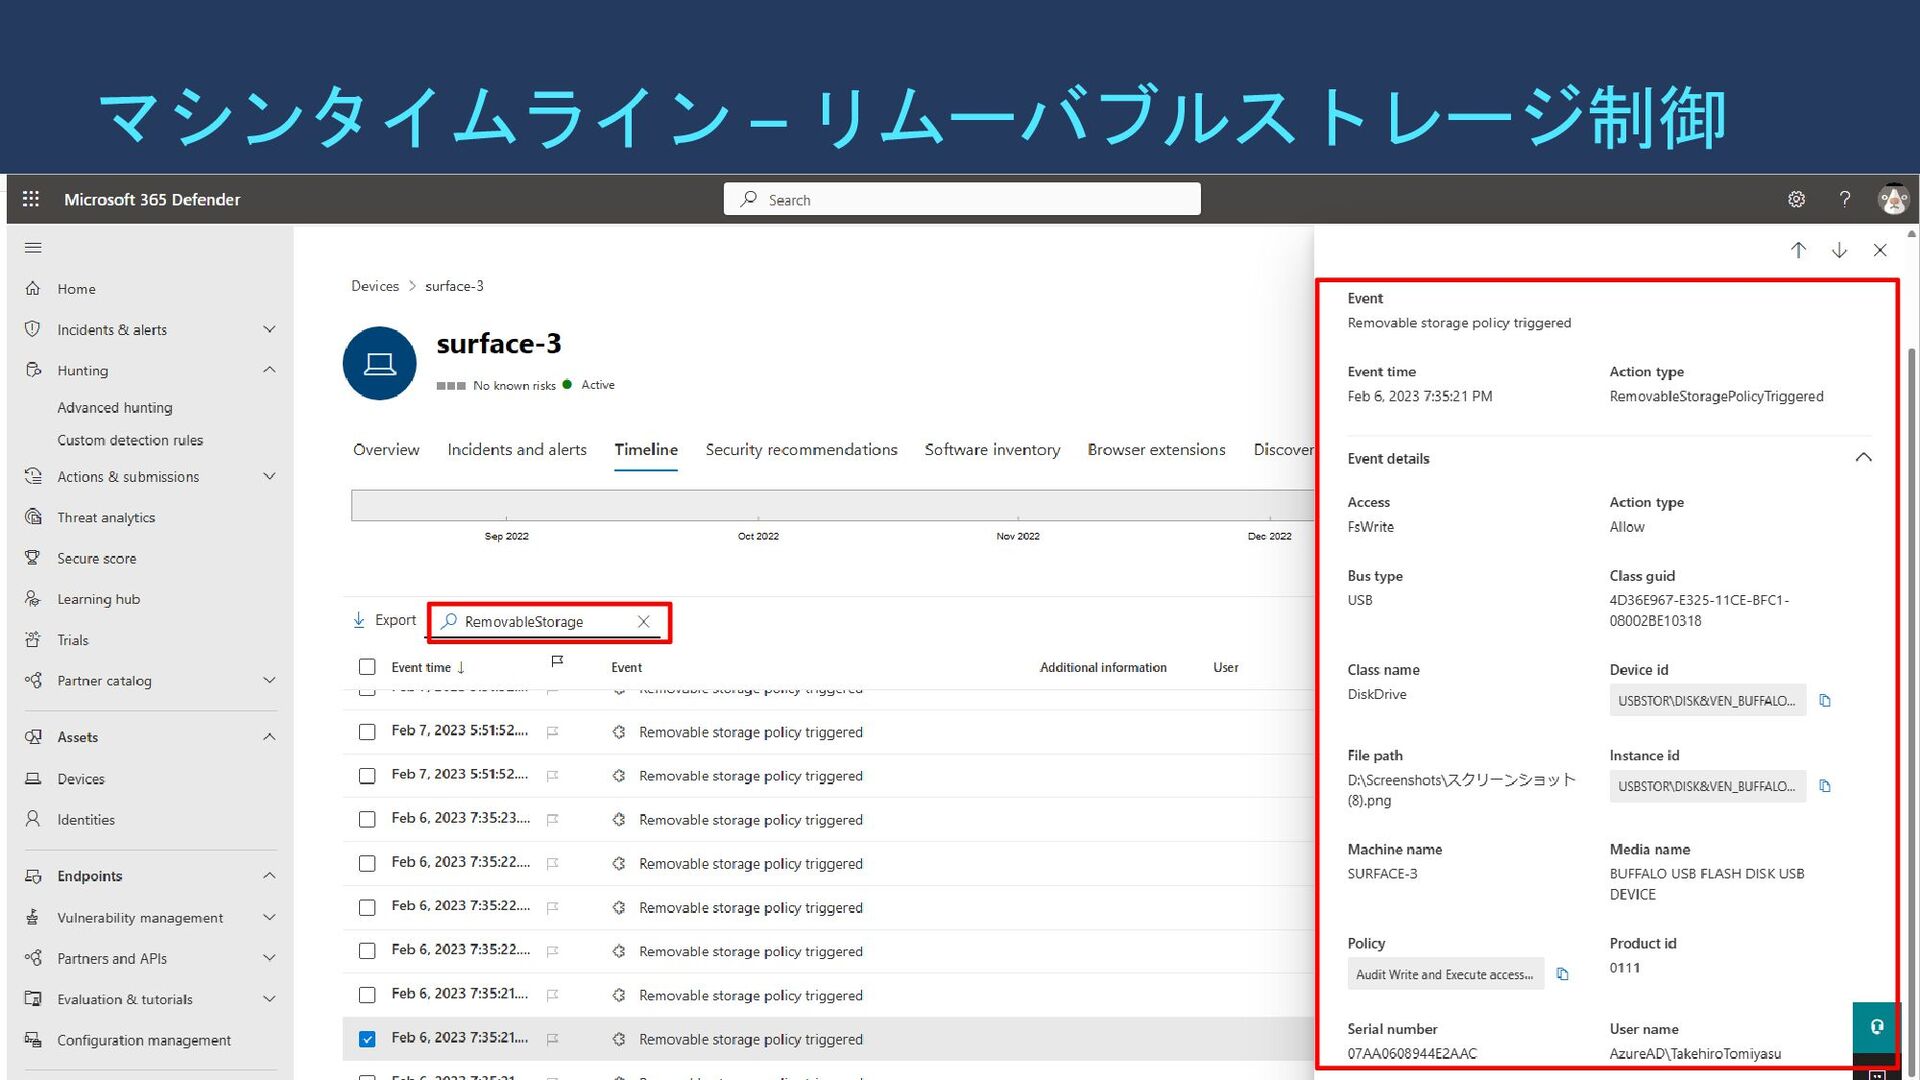Click the Event column header
Viewport: 1920px width, 1080px height.
[x=627, y=667]
